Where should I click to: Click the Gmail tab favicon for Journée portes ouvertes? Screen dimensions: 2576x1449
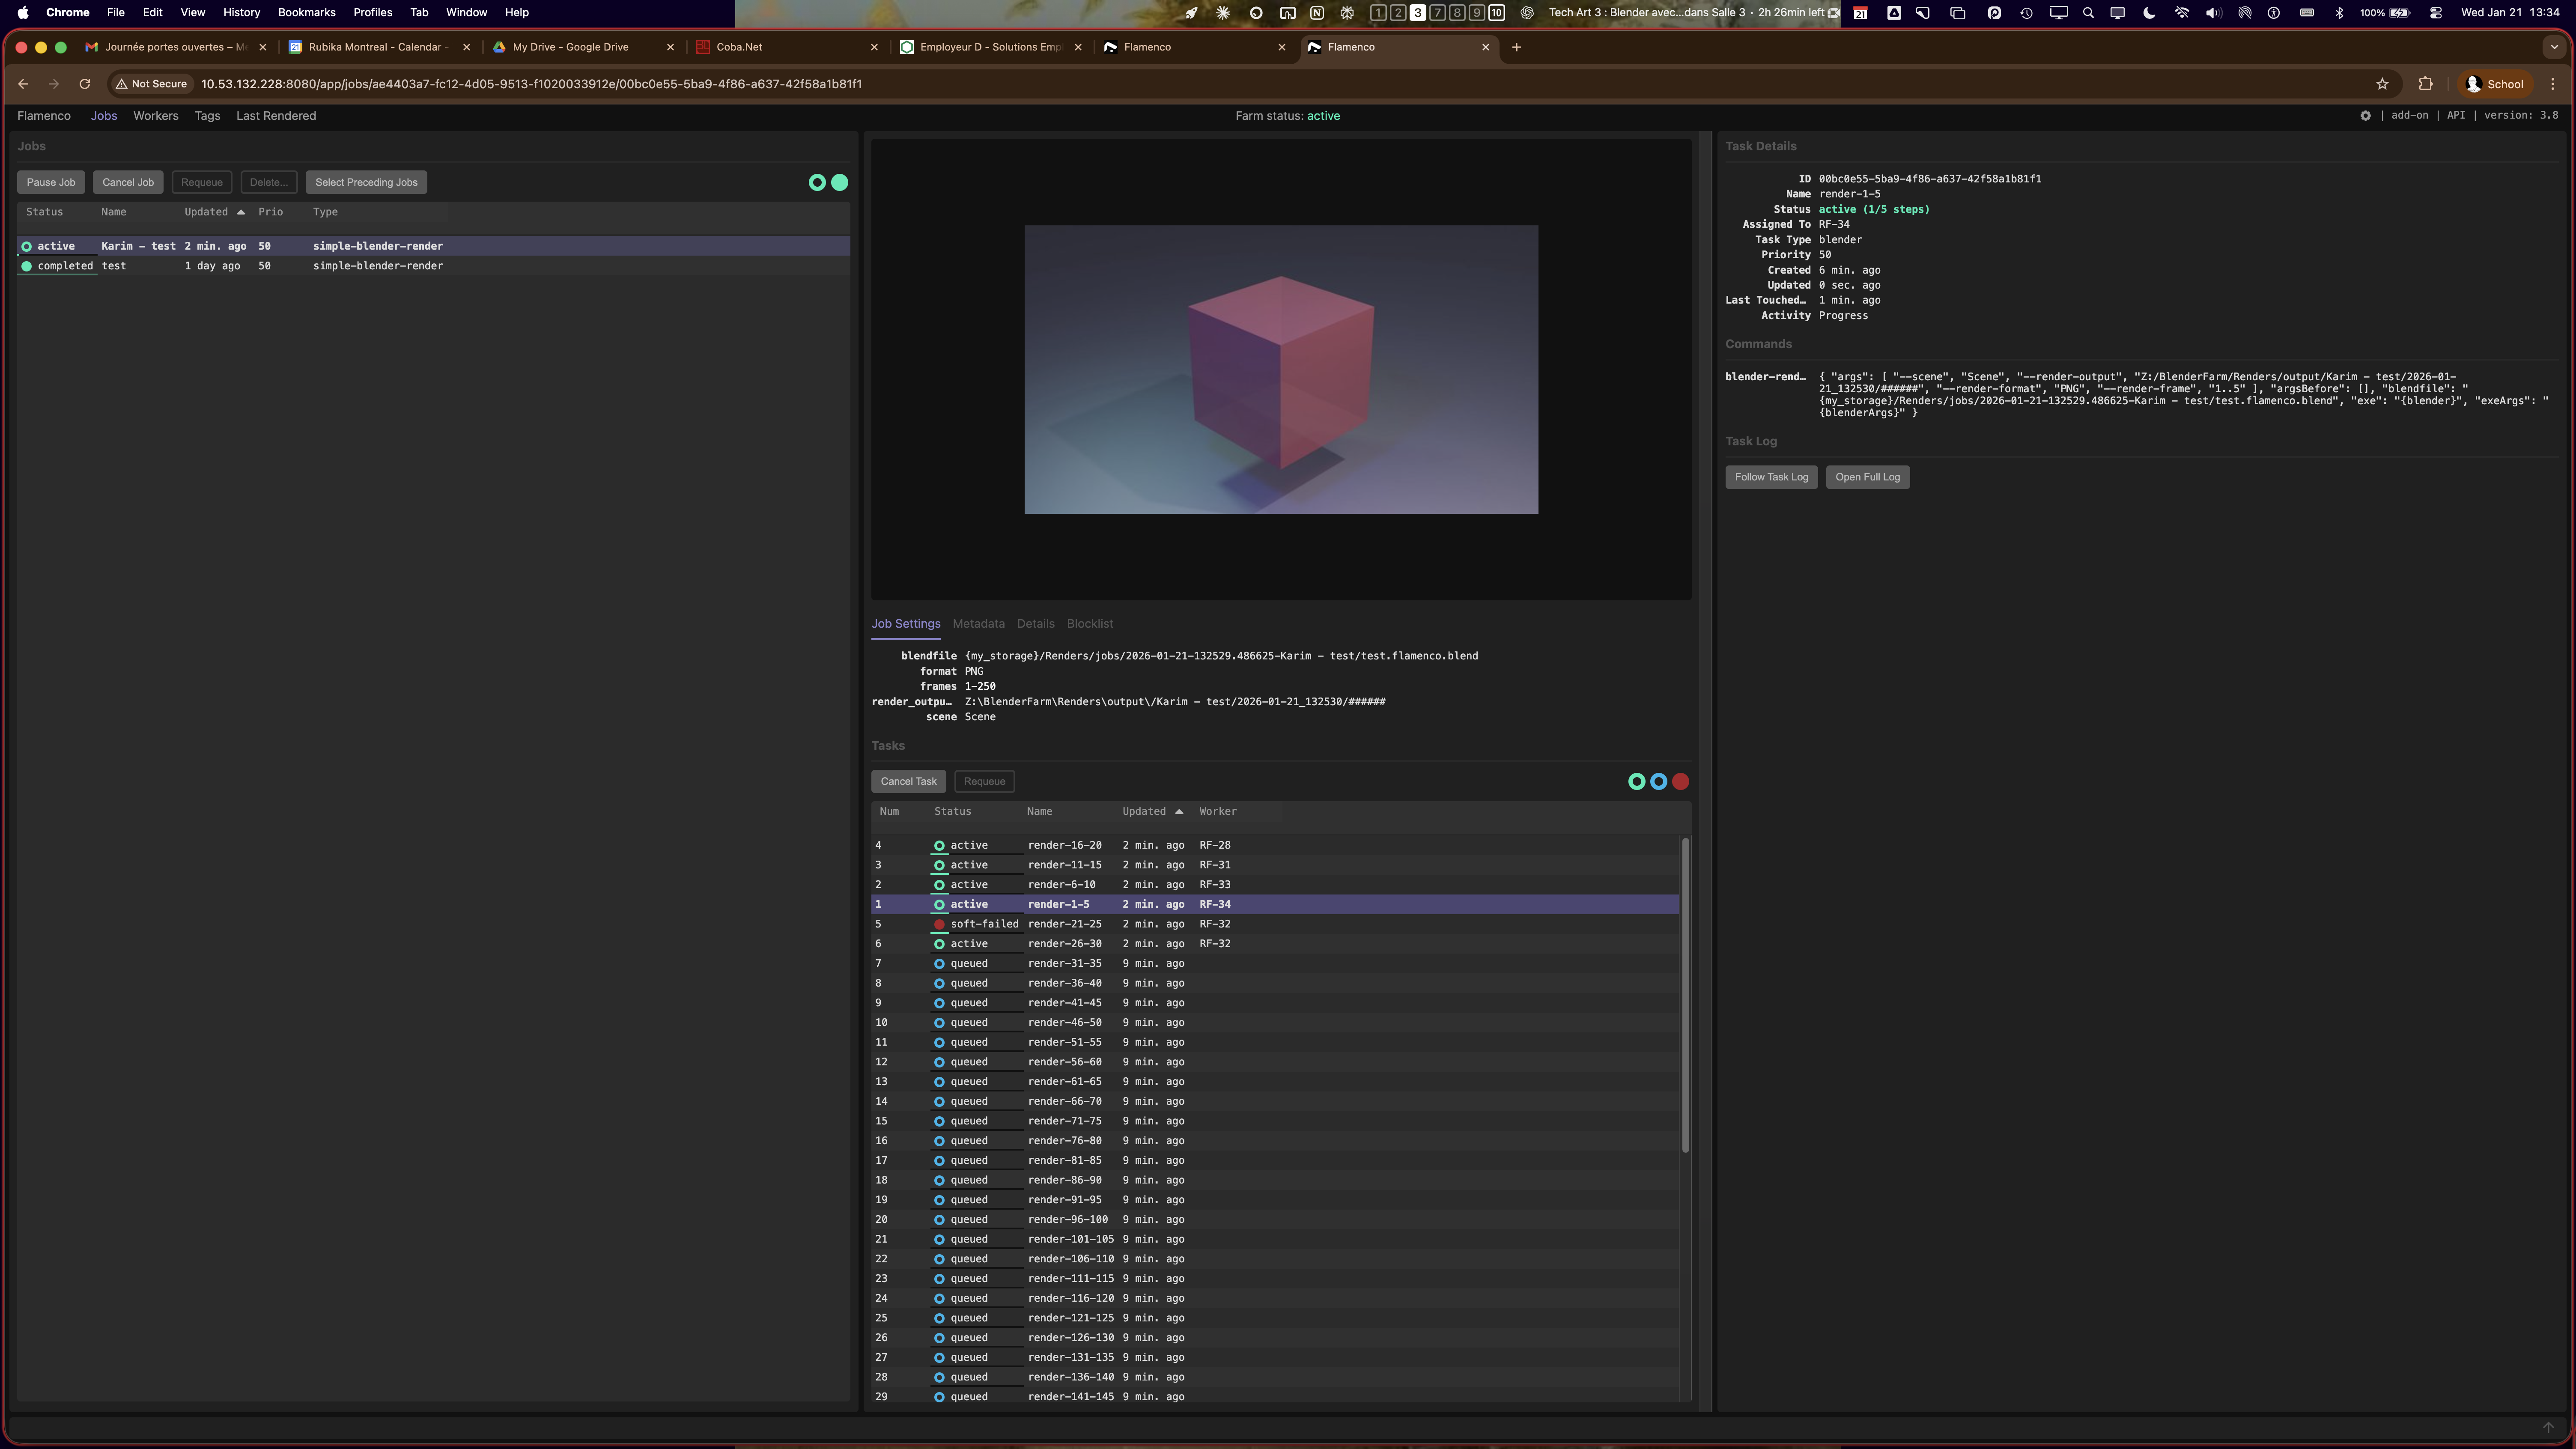[92, 47]
